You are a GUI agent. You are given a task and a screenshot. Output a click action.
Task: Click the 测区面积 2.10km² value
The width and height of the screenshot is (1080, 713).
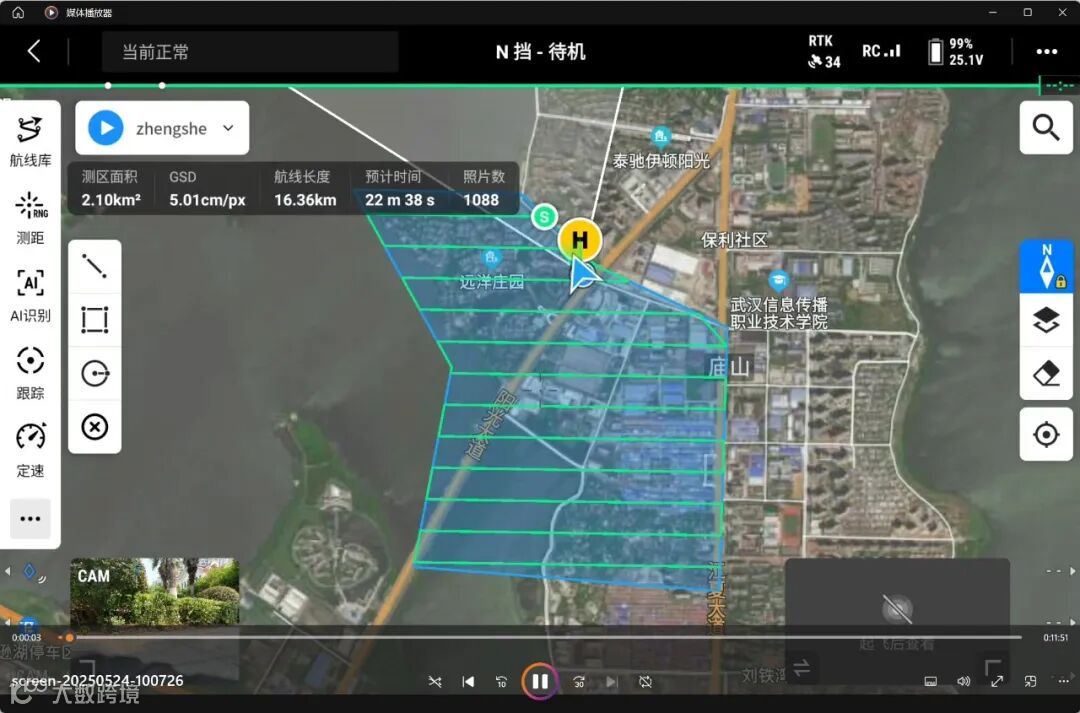111,200
